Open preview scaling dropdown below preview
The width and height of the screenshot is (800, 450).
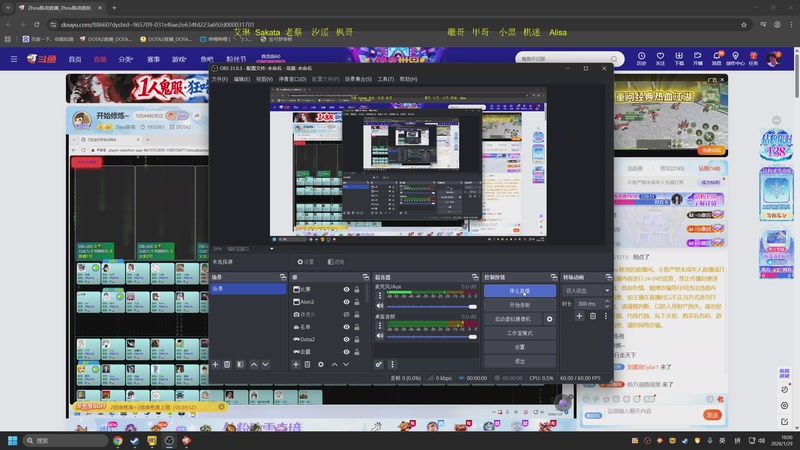coord(271,248)
